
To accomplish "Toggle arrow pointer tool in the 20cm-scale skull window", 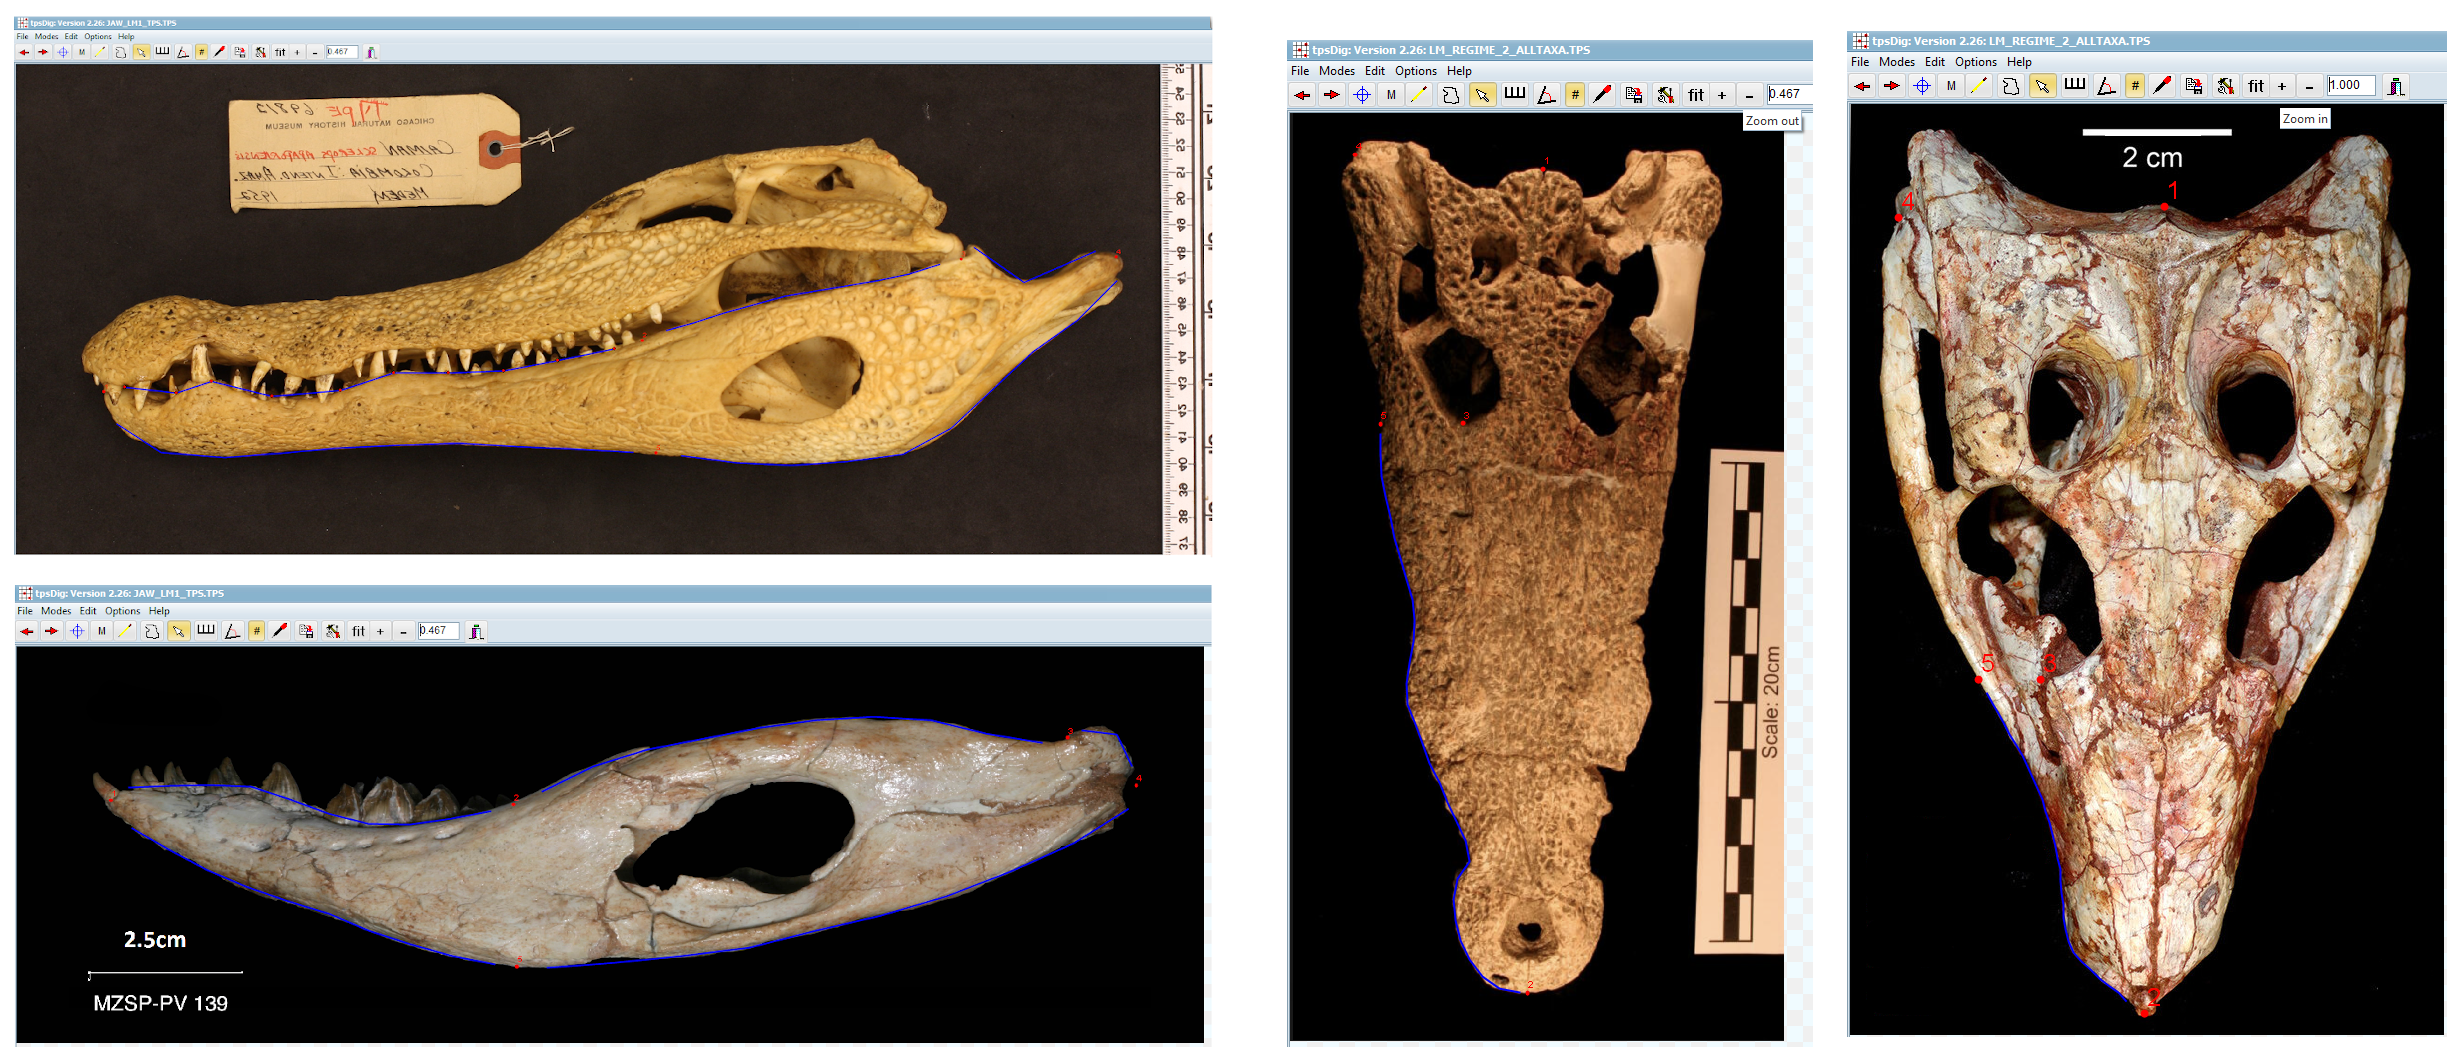I will pyautogui.click(x=1482, y=95).
